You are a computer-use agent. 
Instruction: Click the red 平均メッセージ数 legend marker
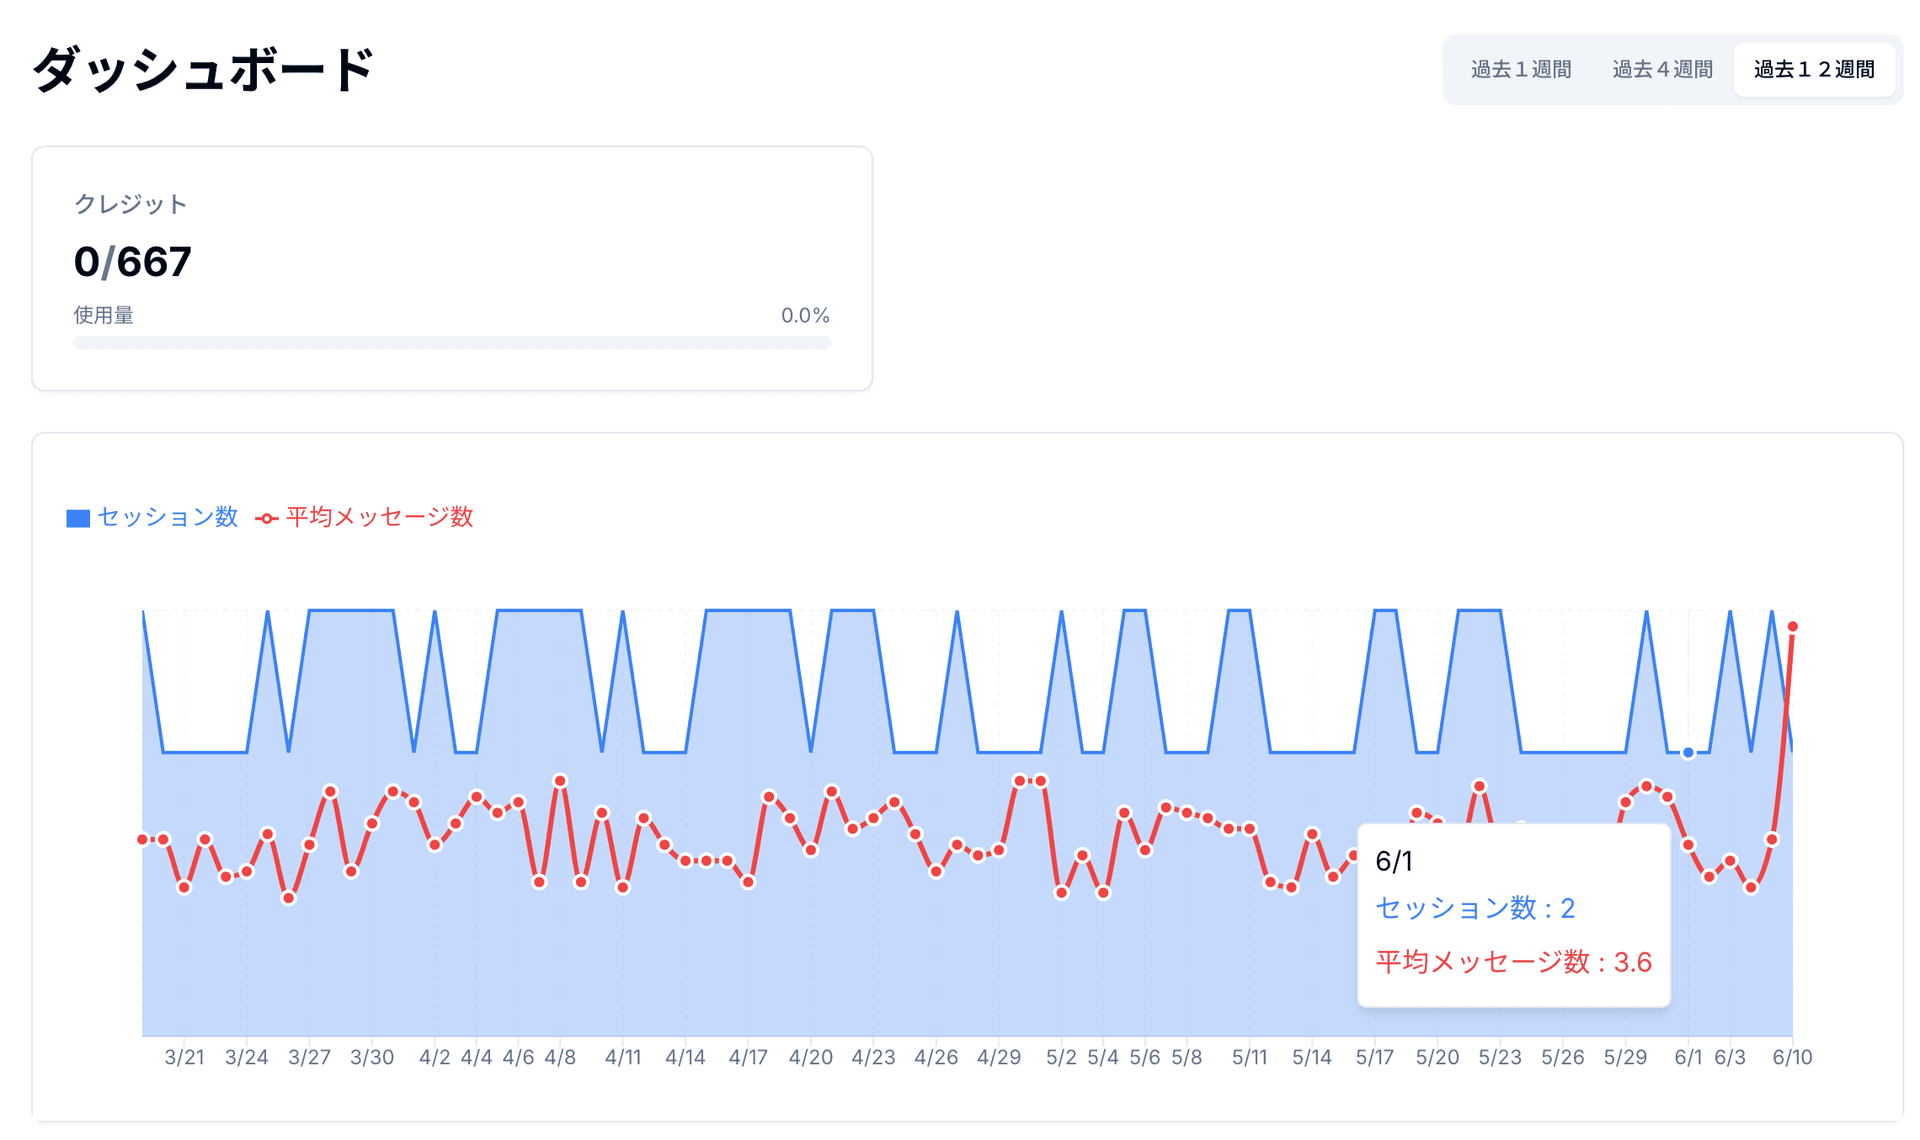tap(266, 518)
